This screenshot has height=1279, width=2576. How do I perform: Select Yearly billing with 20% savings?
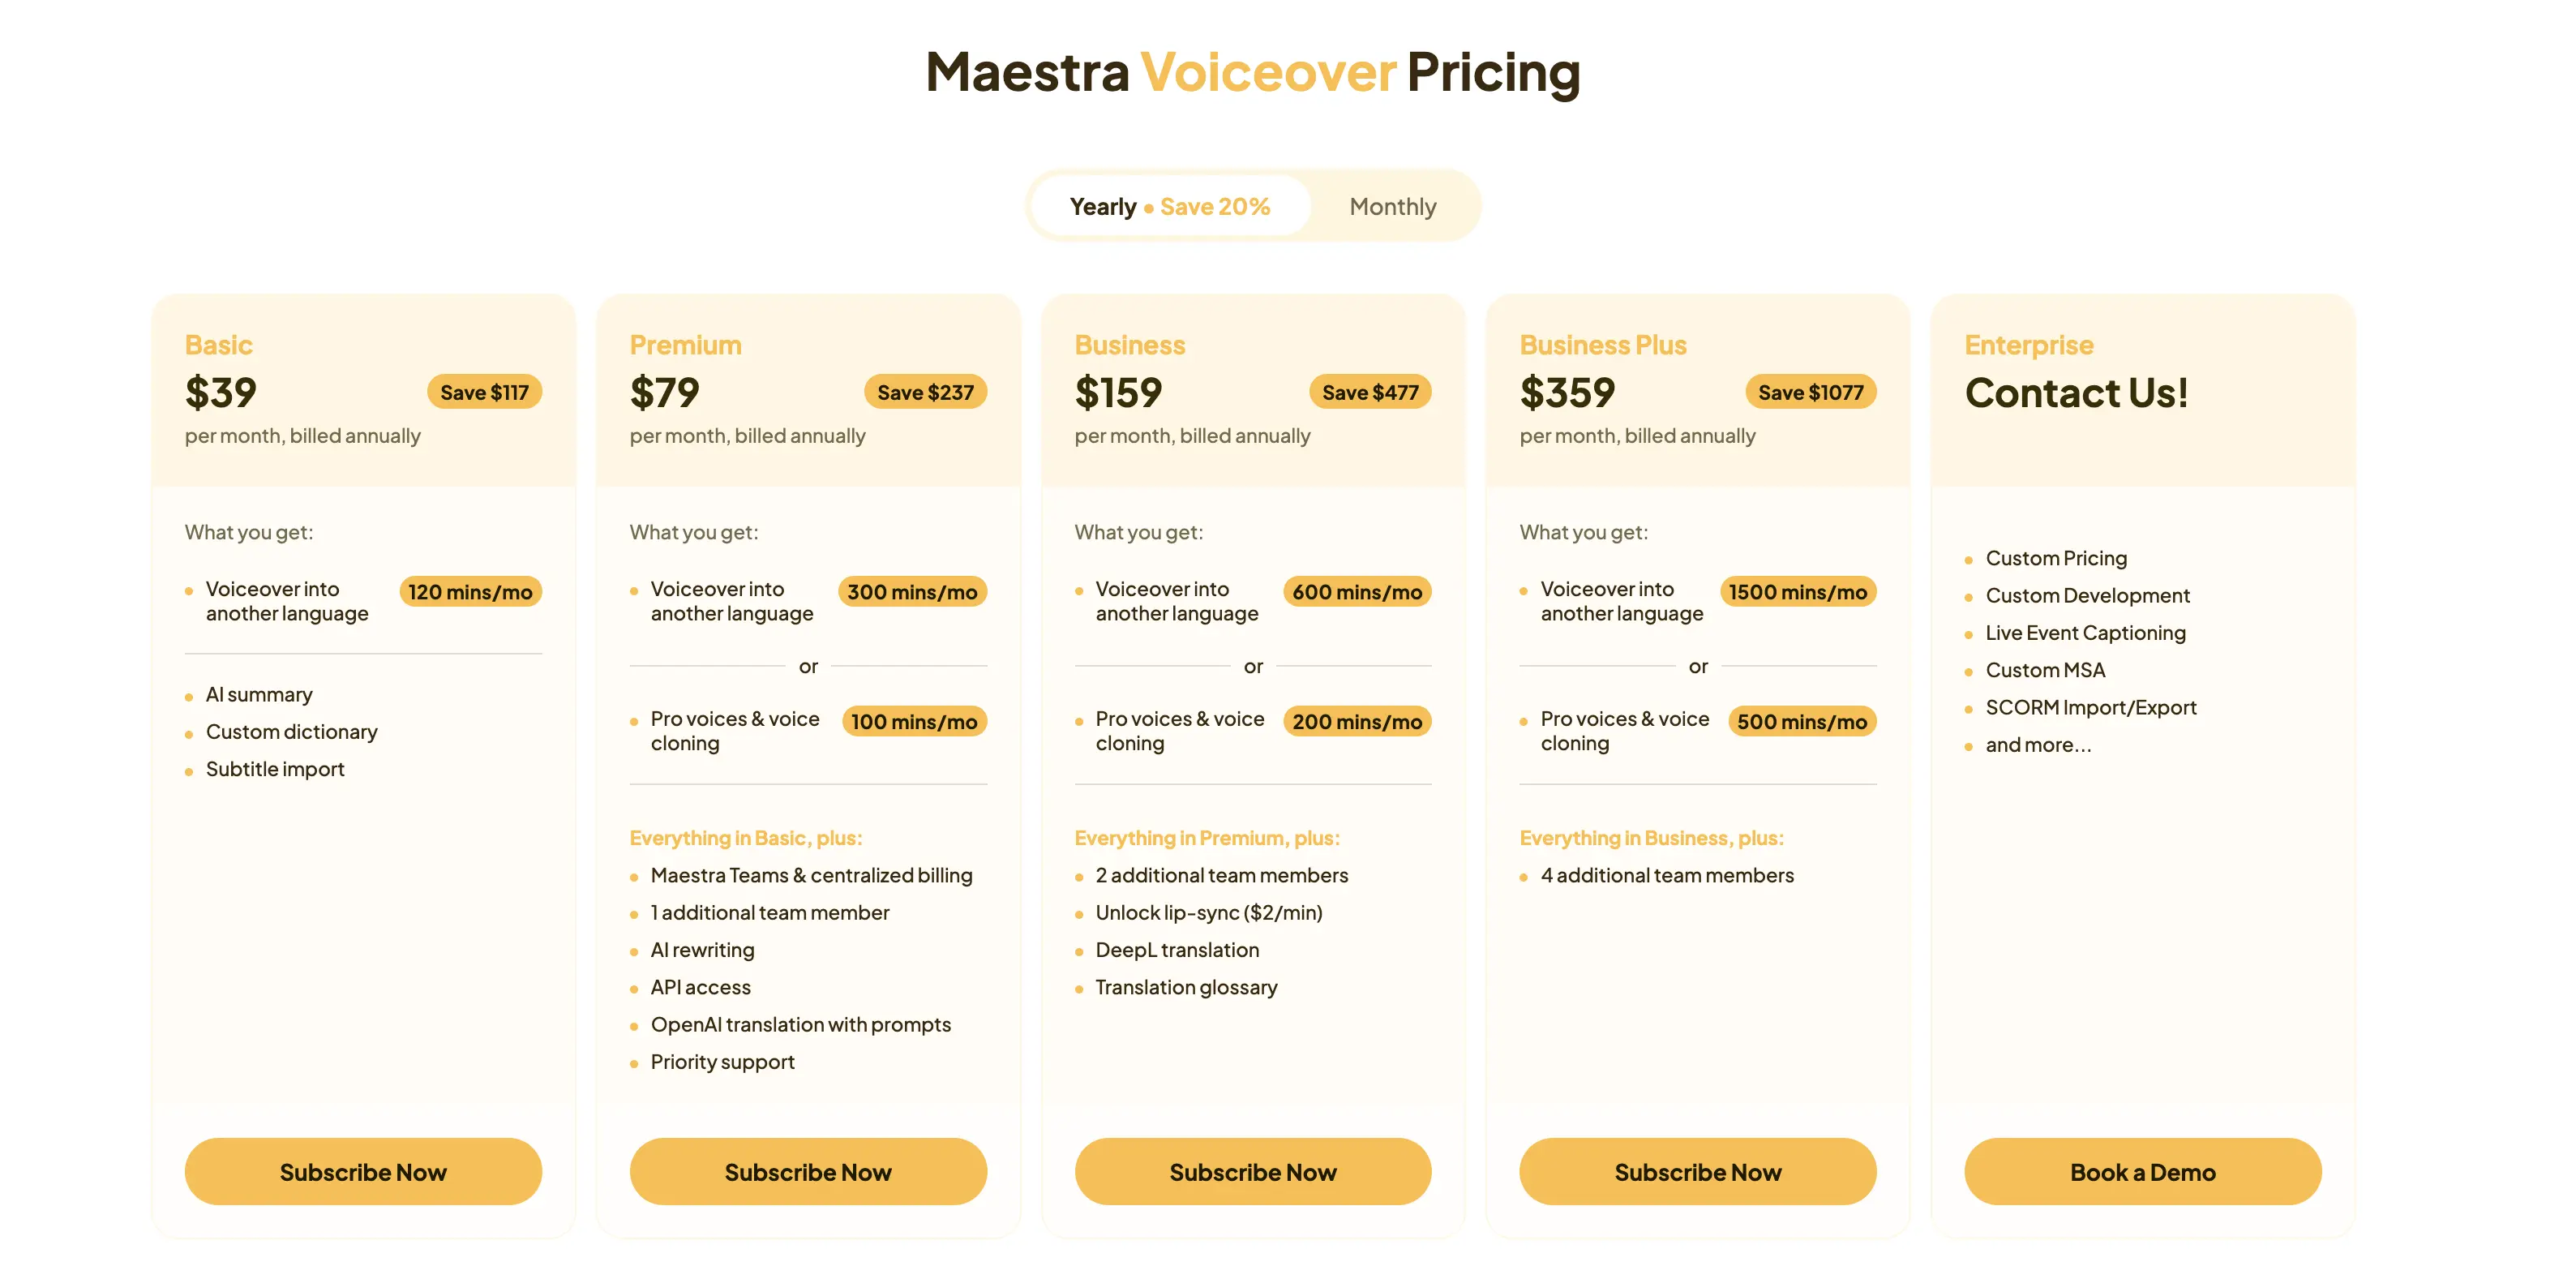coord(1170,206)
